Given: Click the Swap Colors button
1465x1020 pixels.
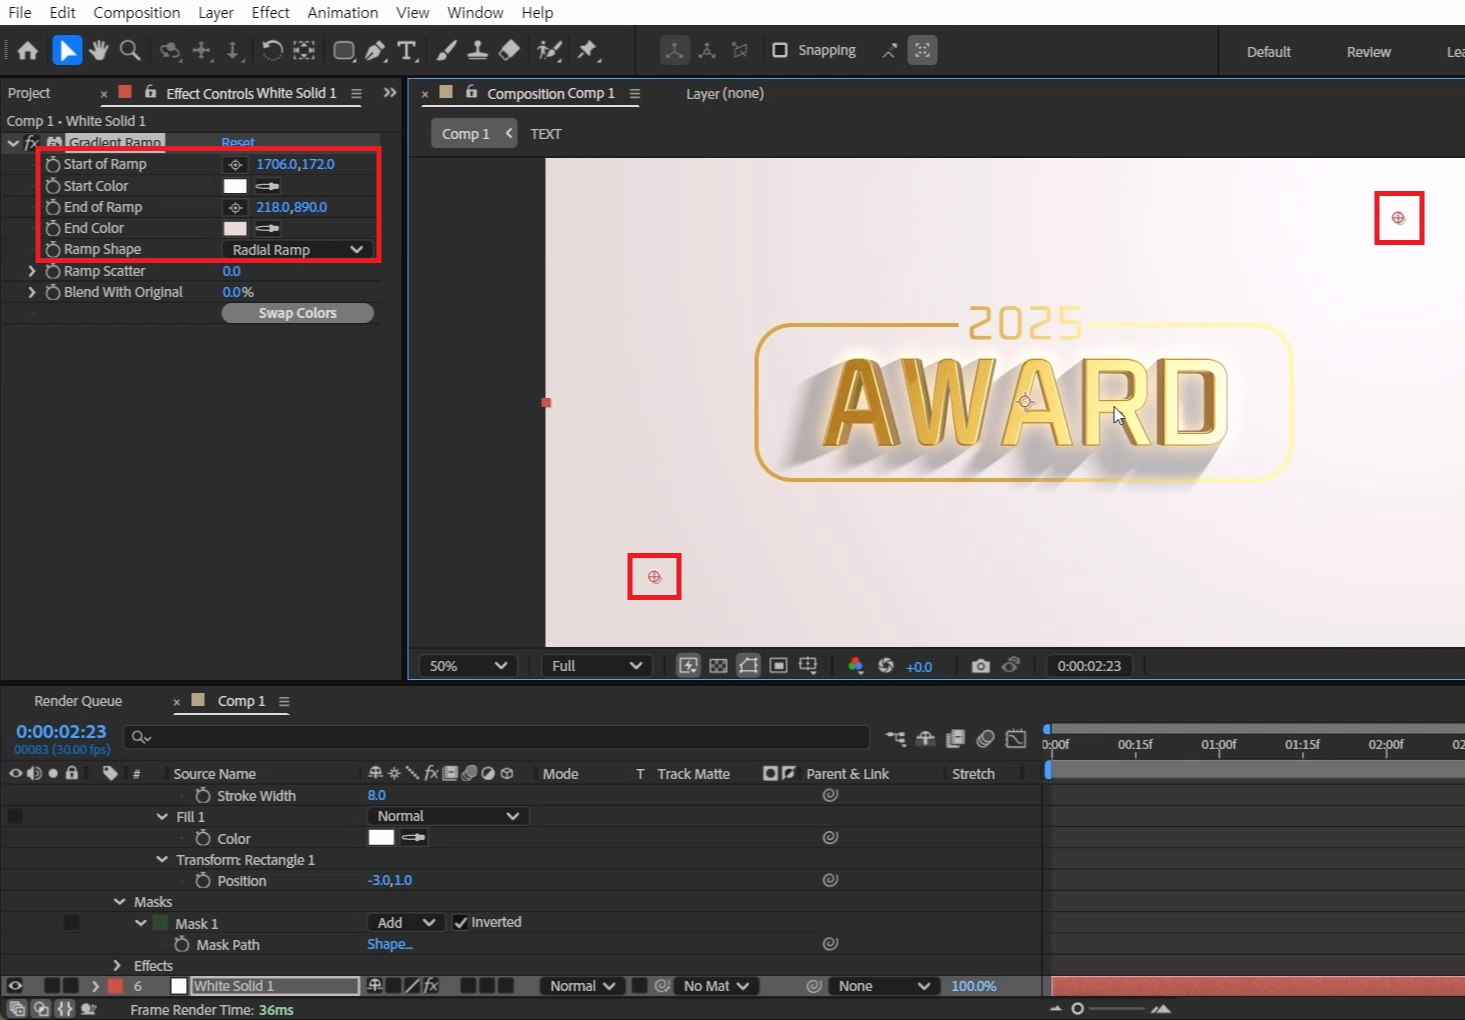Looking at the screenshot, I should (298, 313).
